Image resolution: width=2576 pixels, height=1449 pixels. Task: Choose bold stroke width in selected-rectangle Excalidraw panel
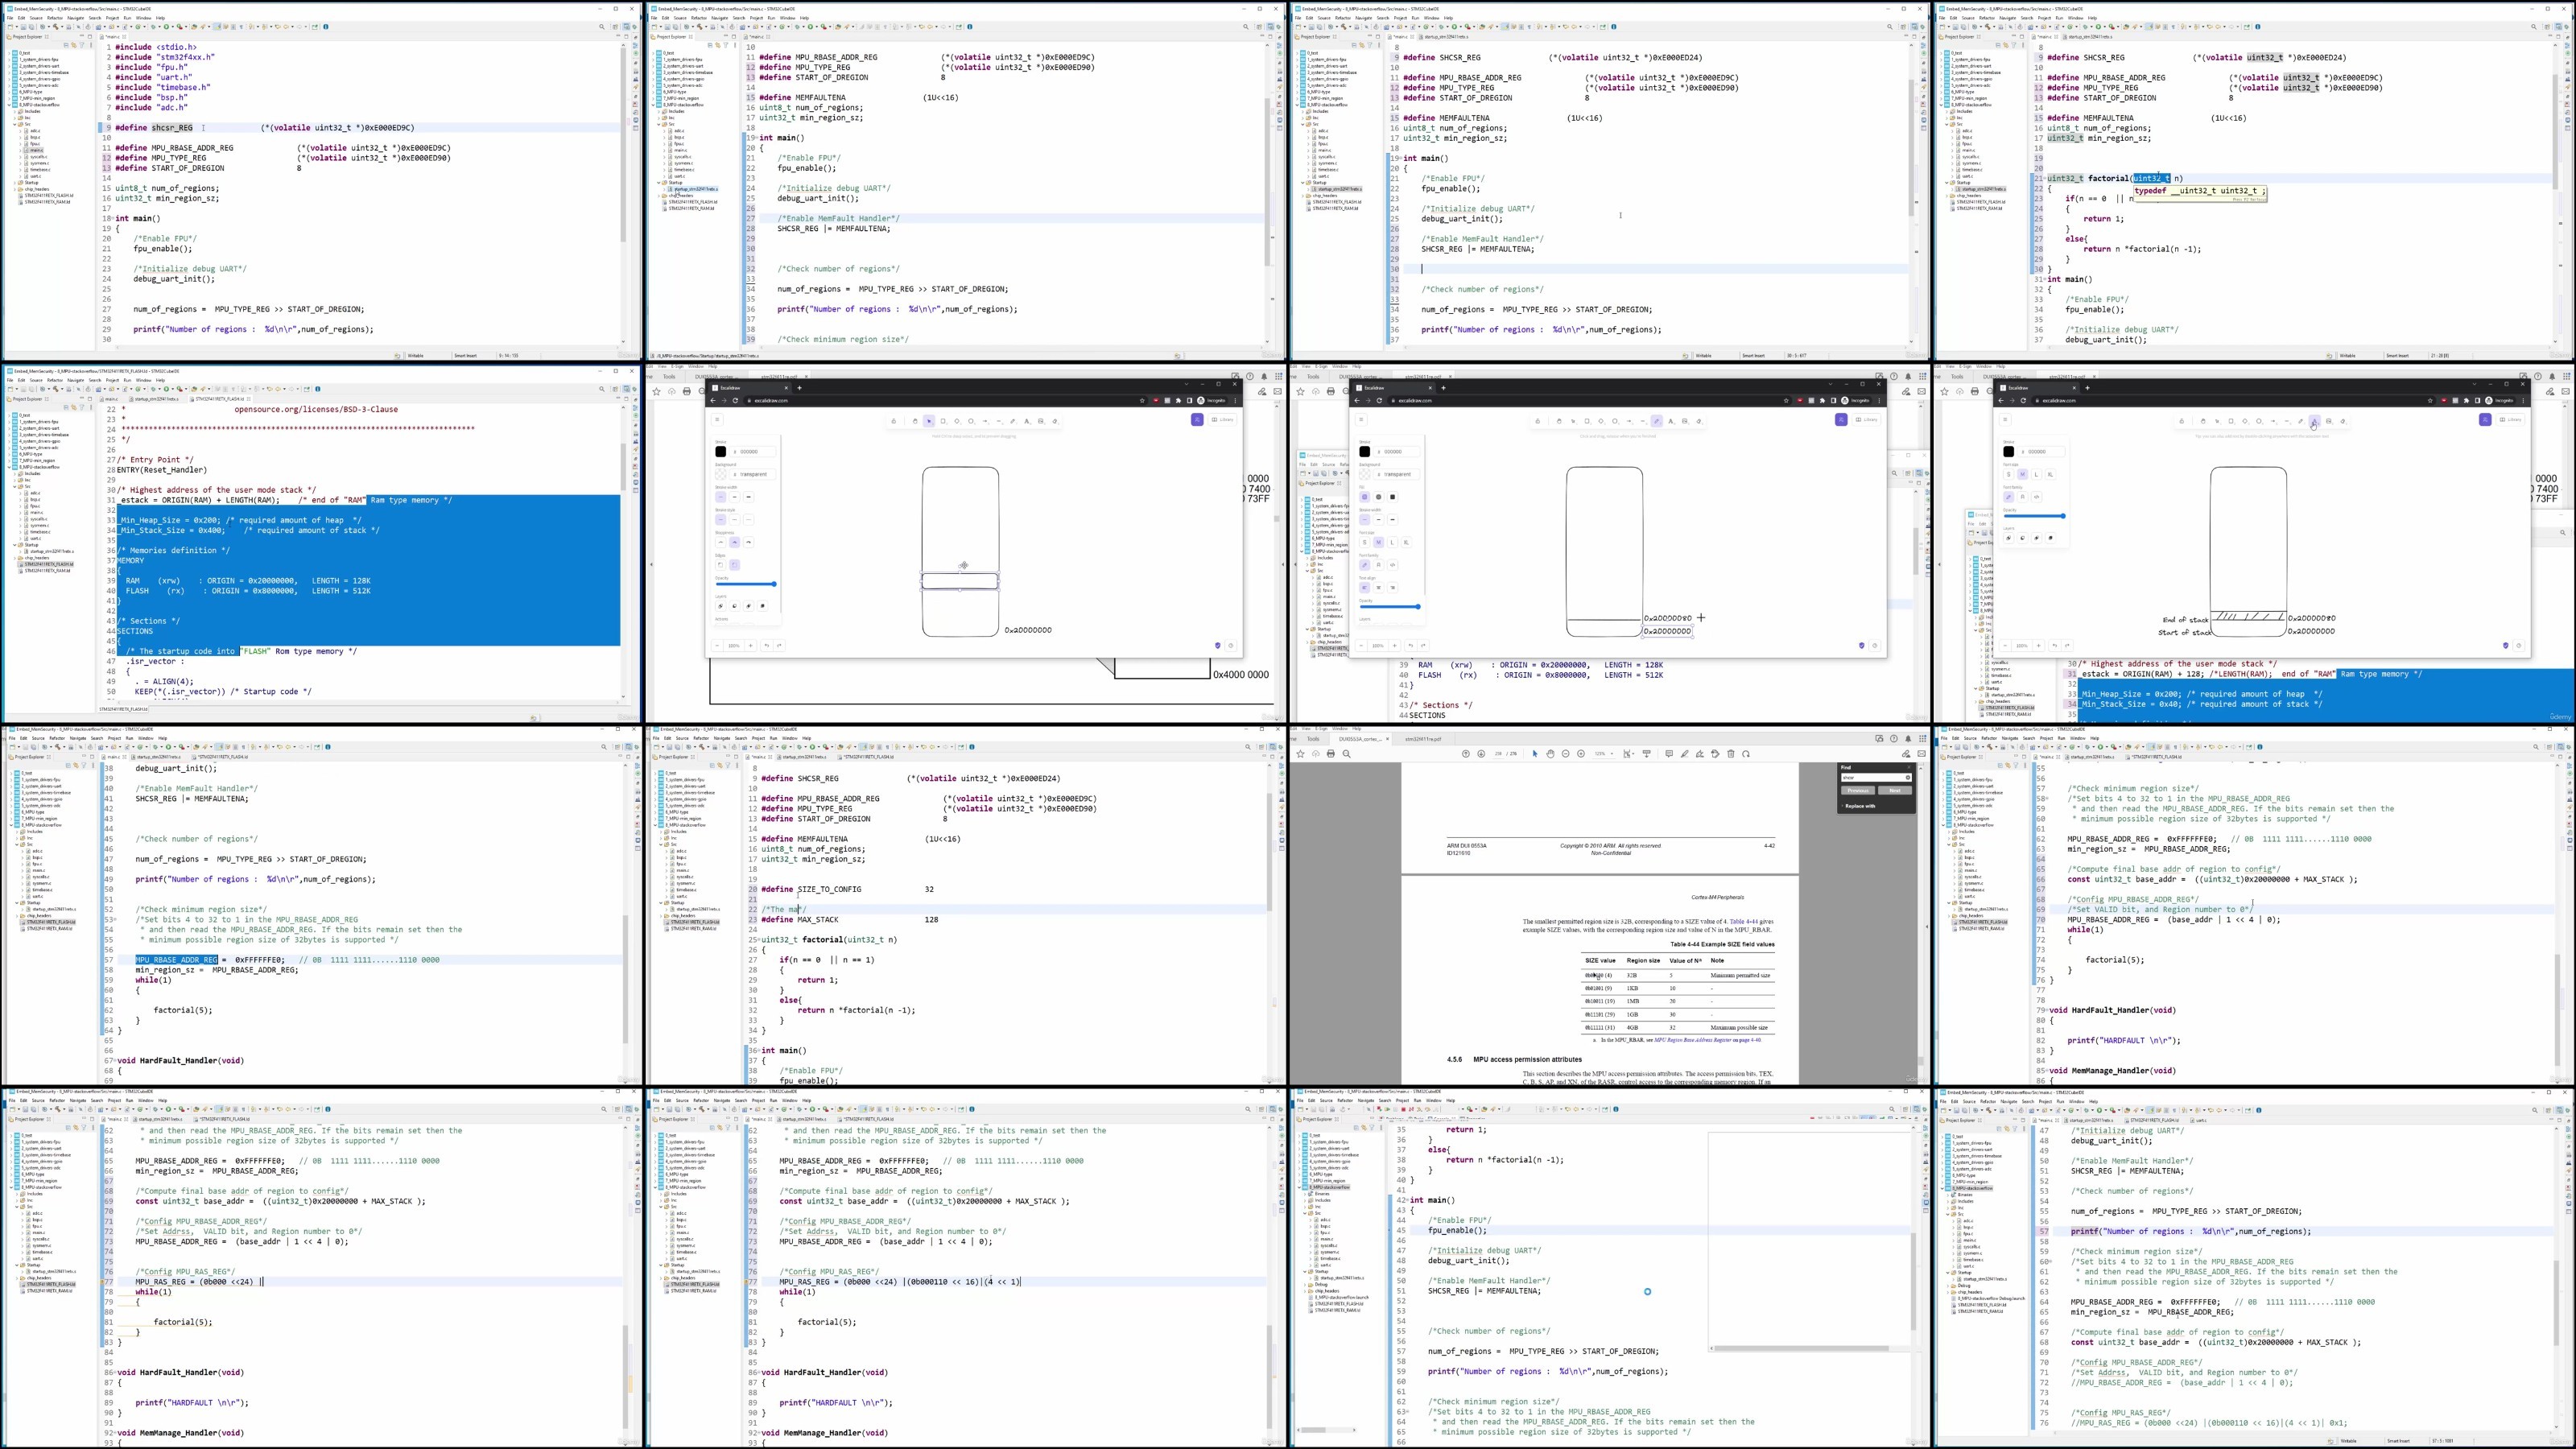pyautogui.click(x=735, y=497)
